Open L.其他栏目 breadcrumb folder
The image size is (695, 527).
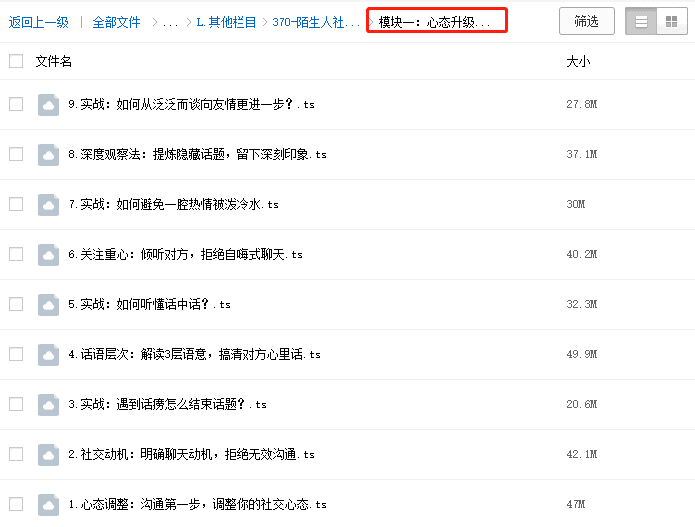pos(226,22)
